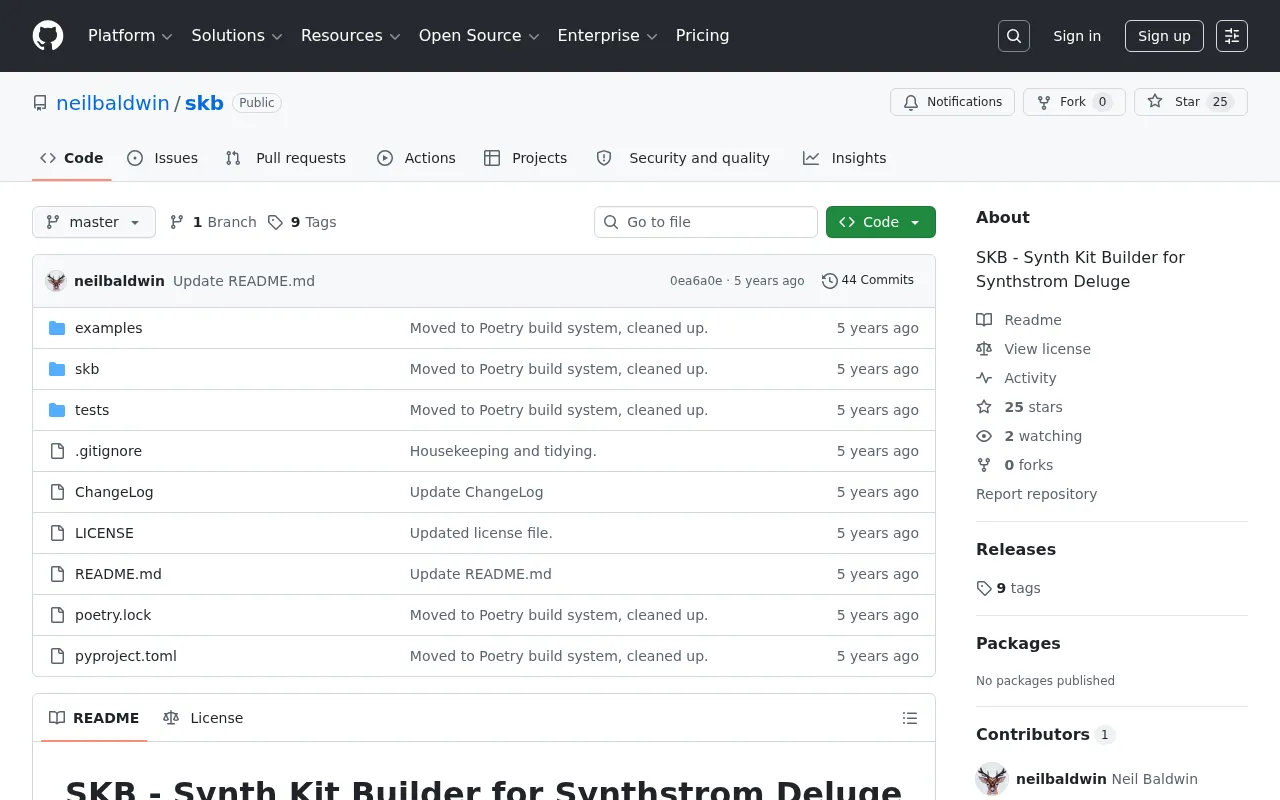
Task: Select the README tab in file panel
Action: [94, 718]
